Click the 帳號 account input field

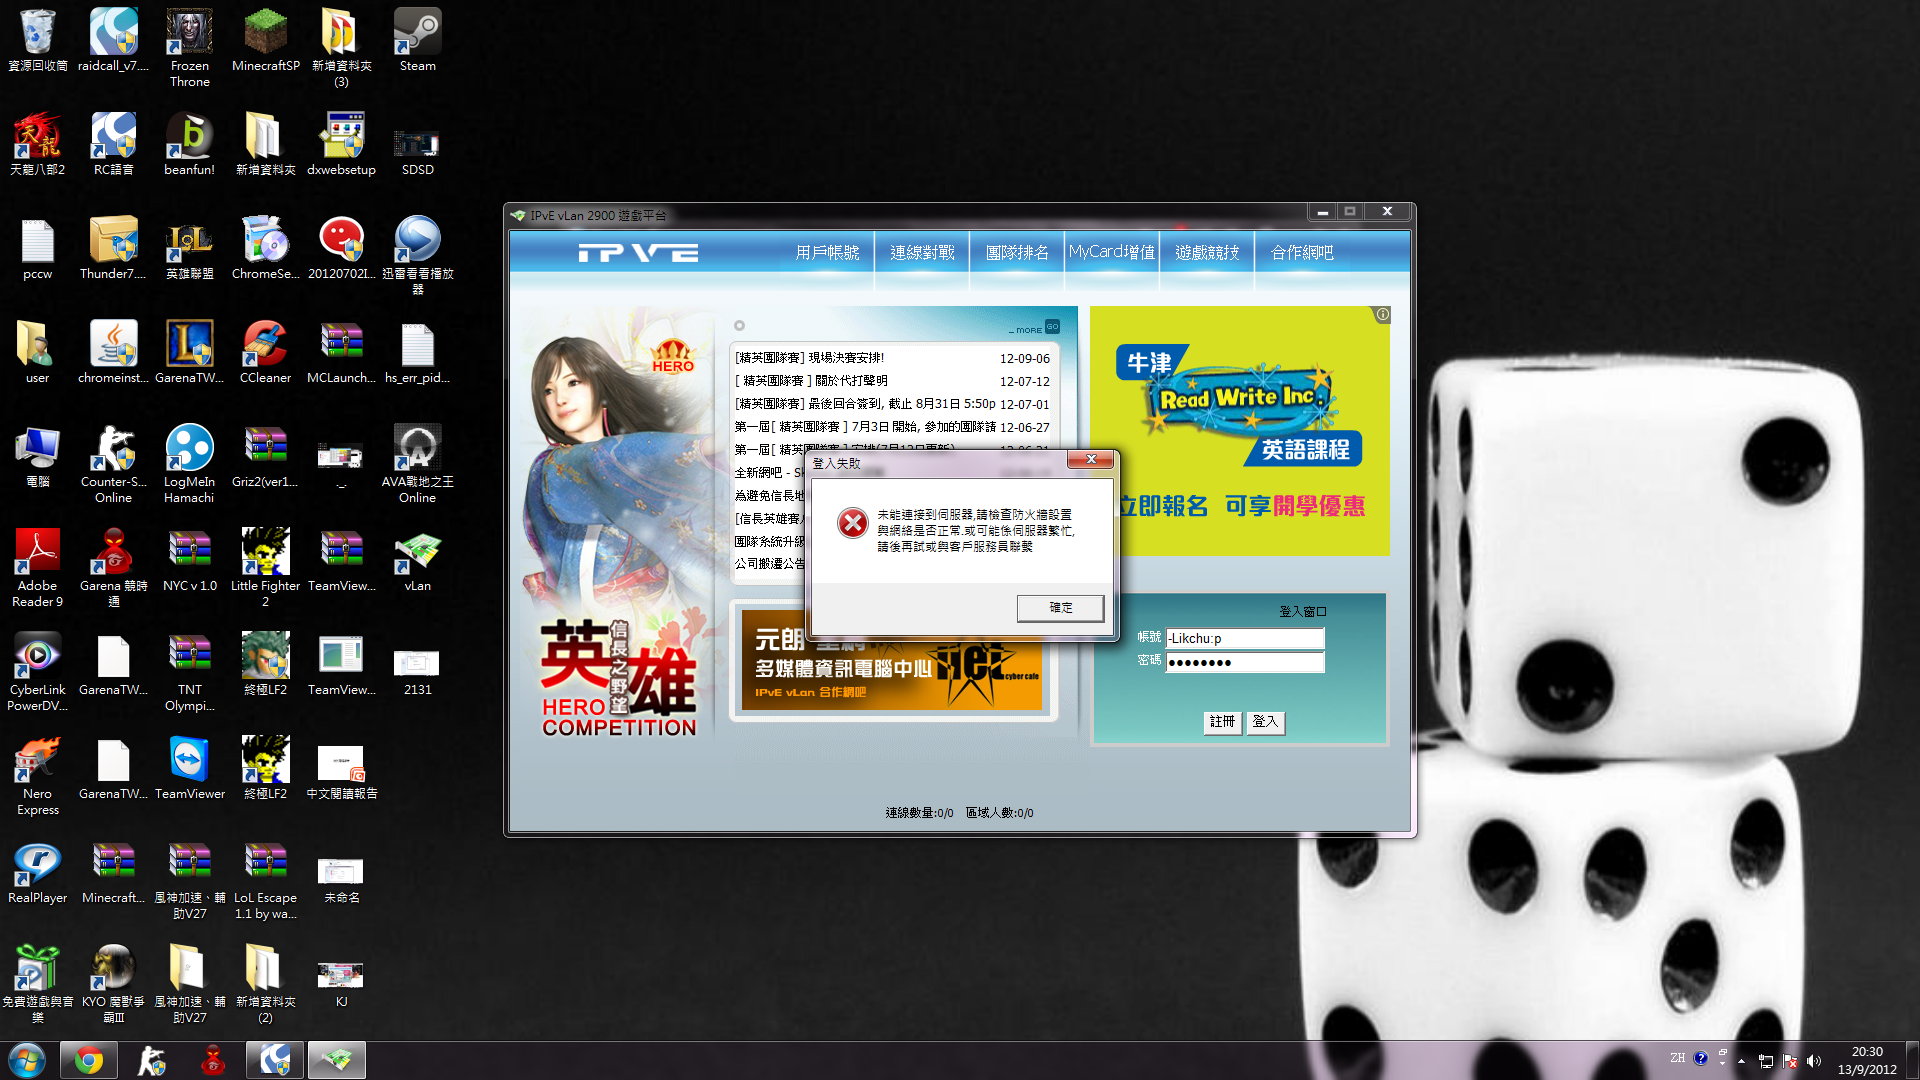[1244, 638]
